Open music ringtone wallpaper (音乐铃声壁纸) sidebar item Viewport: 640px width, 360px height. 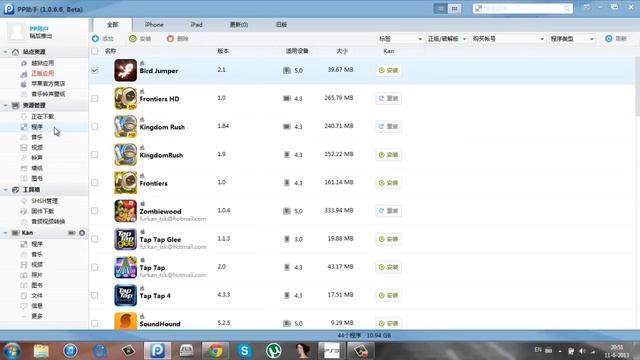pos(48,94)
